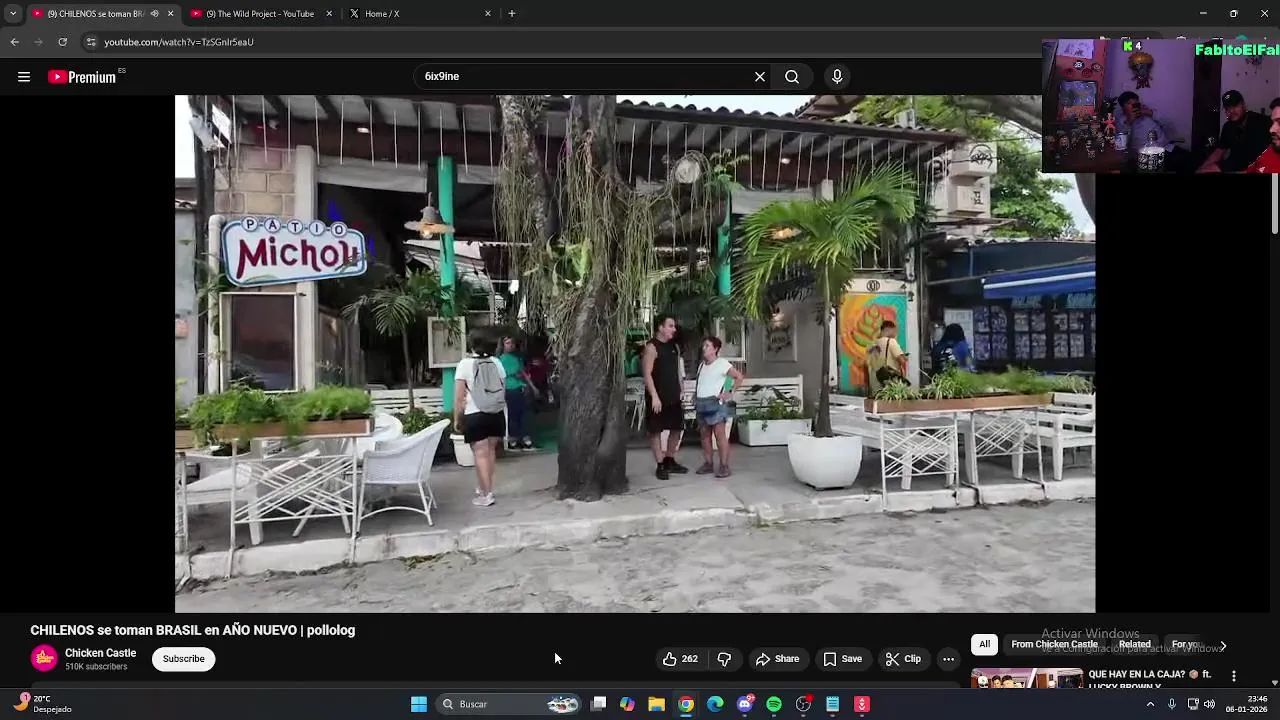Go back using browser back arrow
This screenshot has width=1280, height=720.
[14, 42]
